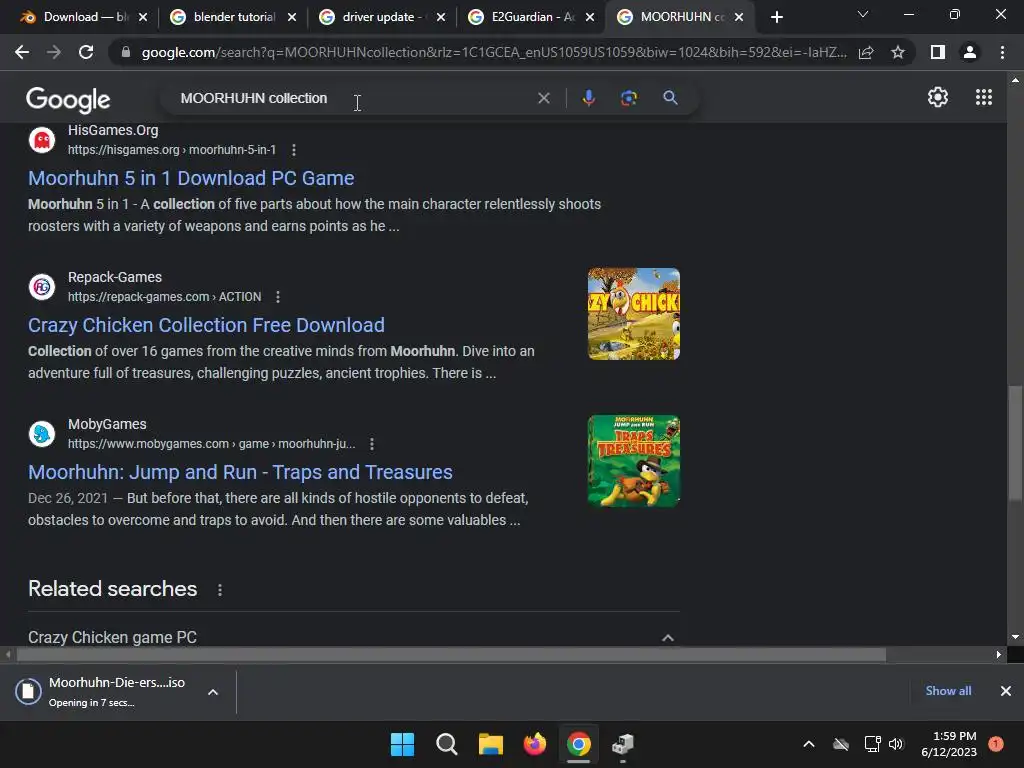Open Crazy Chicken Collection Free Download link

click(206, 325)
